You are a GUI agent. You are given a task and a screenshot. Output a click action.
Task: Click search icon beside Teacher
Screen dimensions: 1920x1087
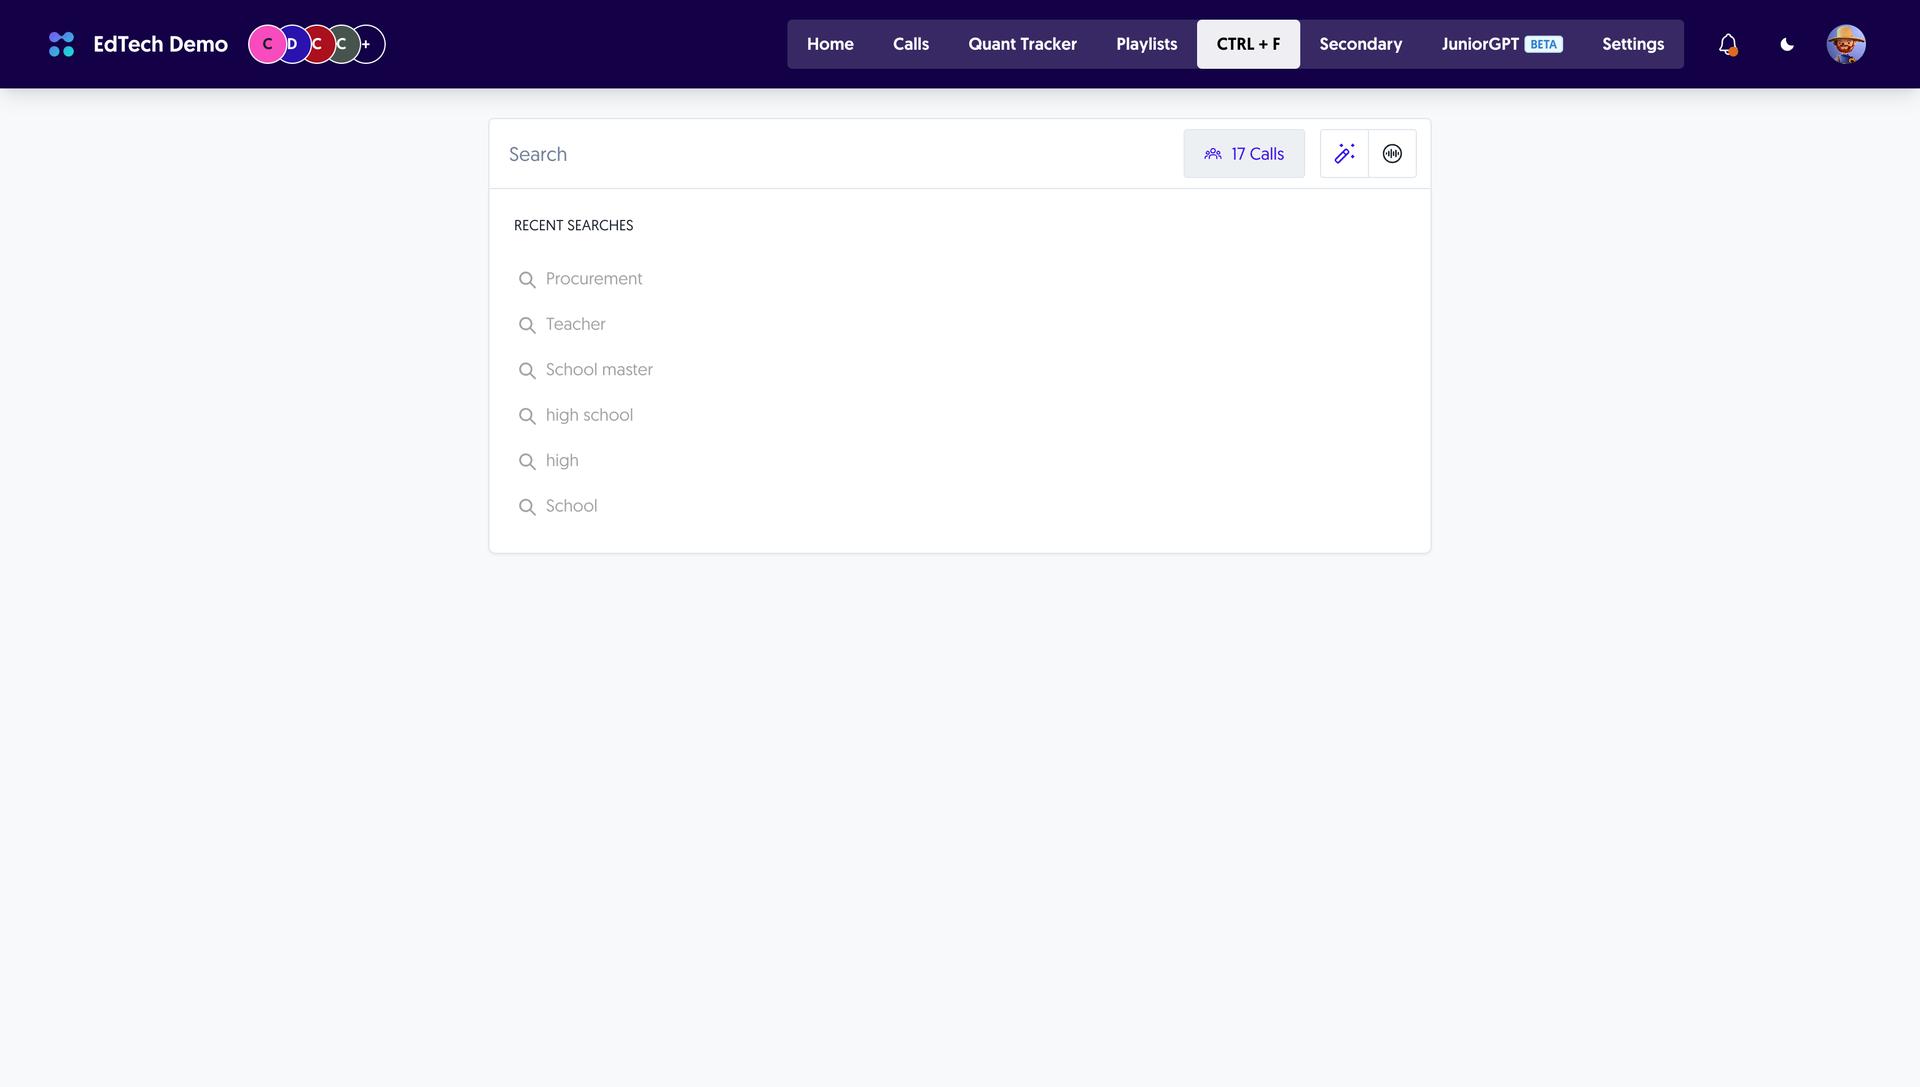pyautogui.click(x=527, y=325)
